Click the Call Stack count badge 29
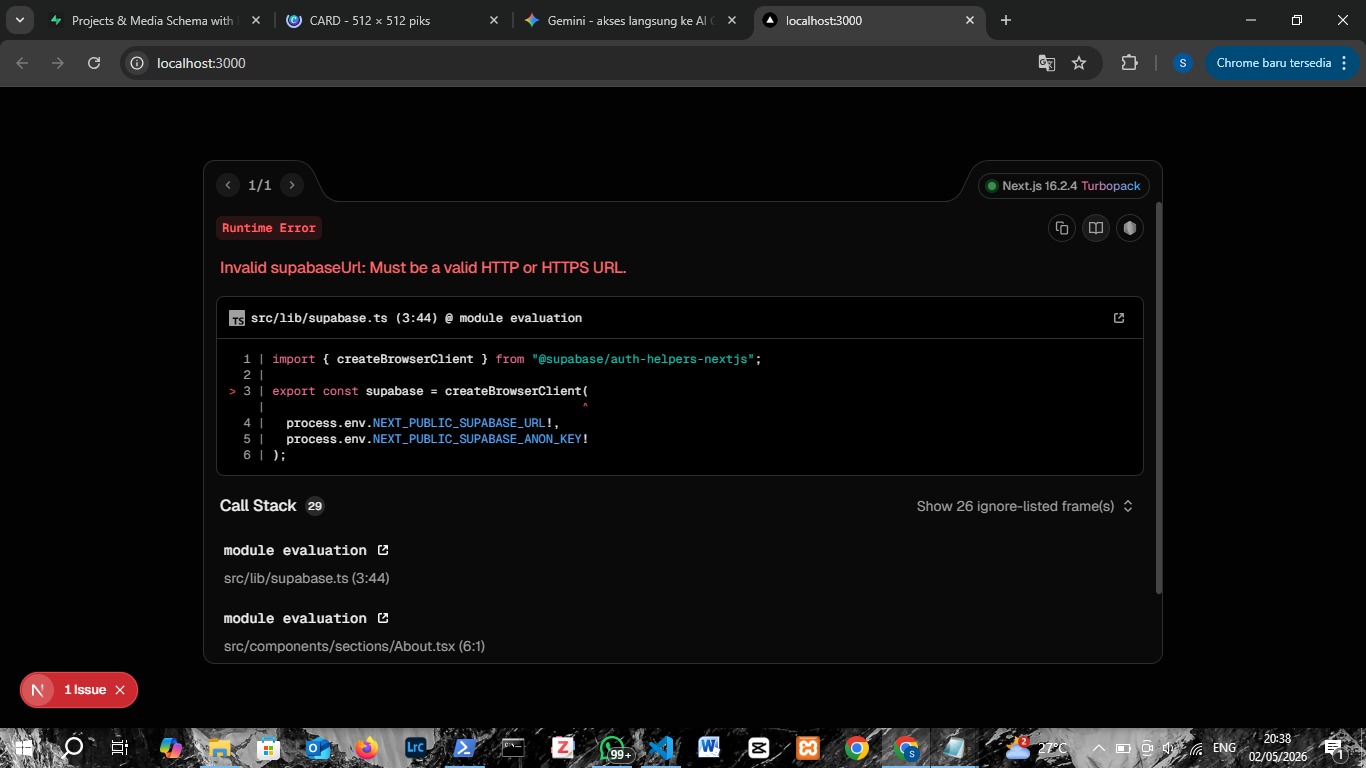 click(314, 506)
